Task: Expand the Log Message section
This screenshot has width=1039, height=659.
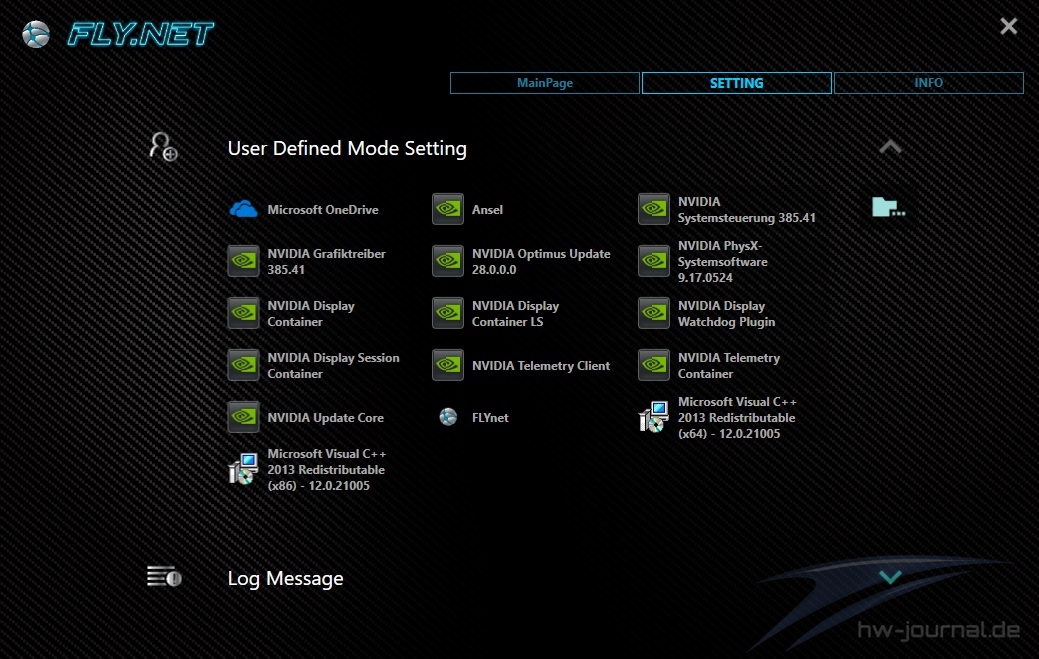Action: 890,578
